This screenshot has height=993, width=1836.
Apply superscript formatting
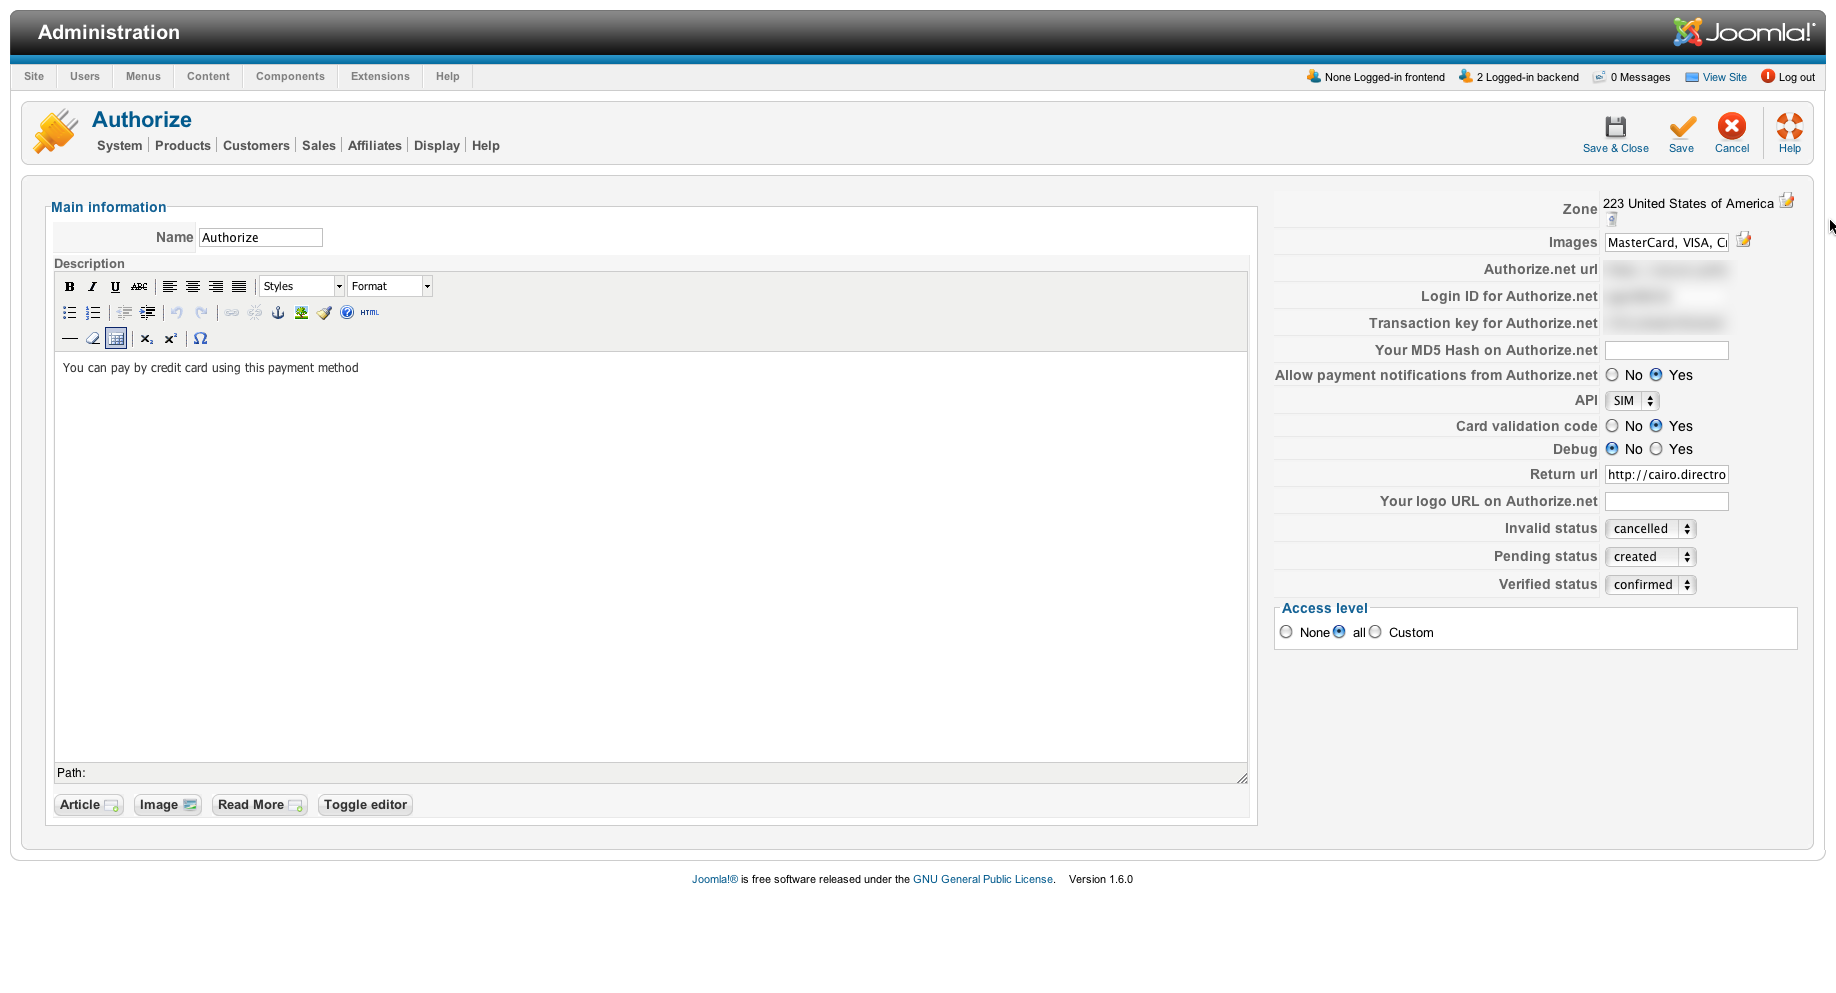171,339
